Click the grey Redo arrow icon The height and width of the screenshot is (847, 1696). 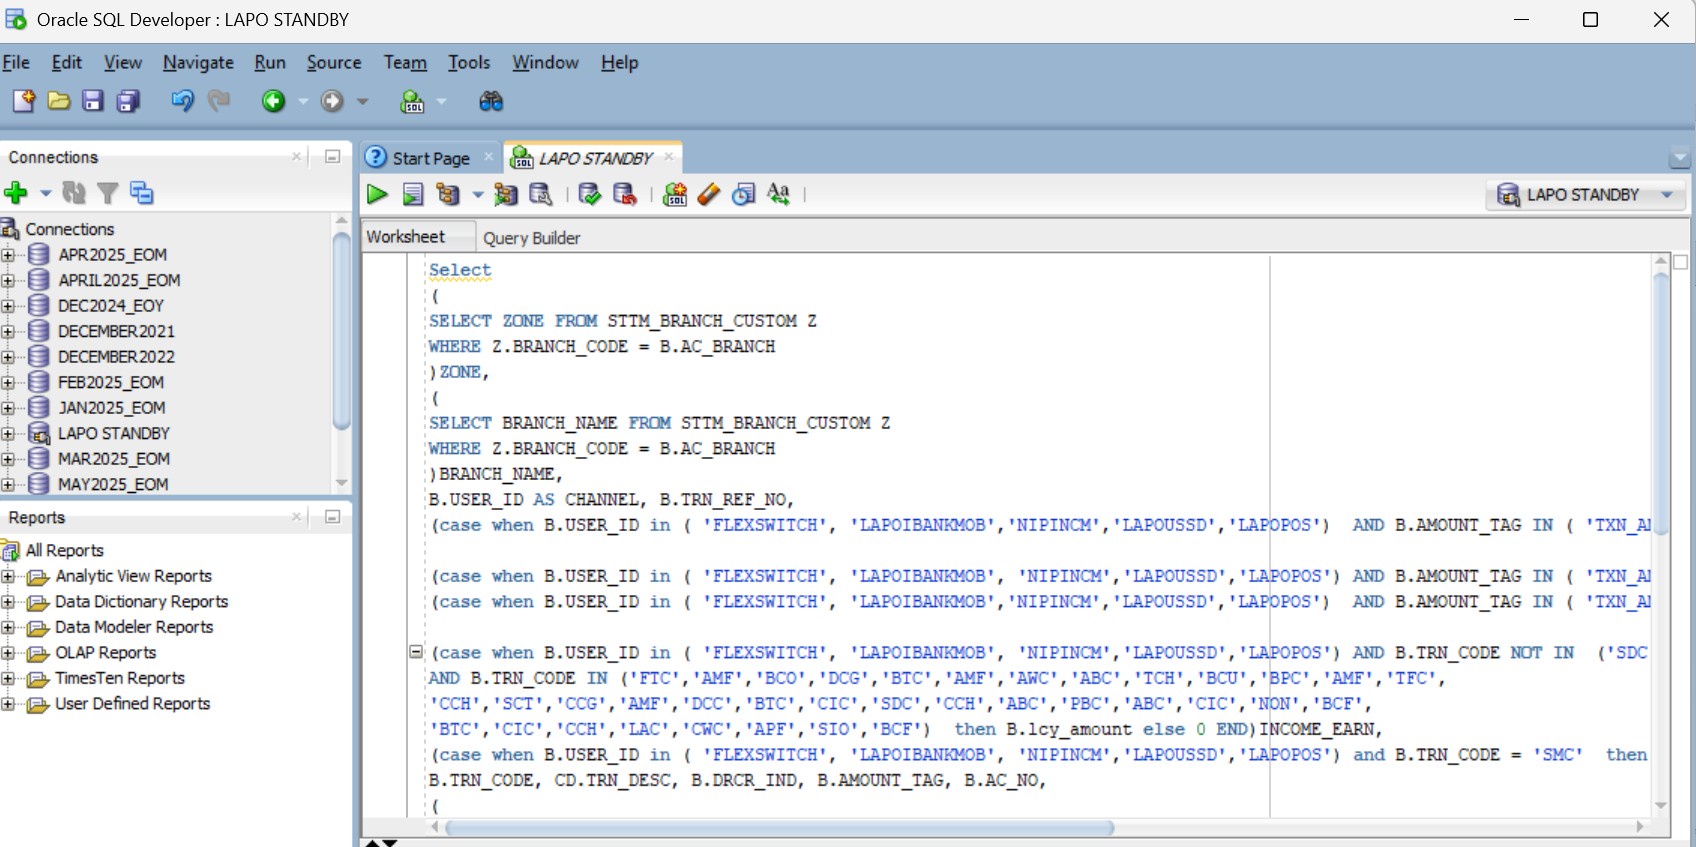click(x=219, y=101)
